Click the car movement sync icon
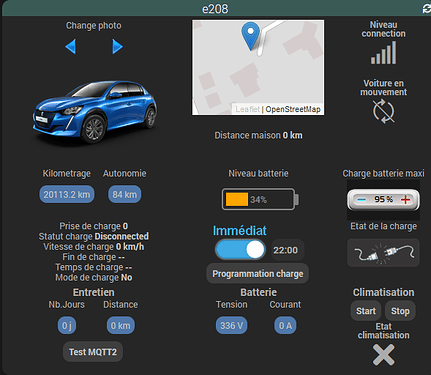 tap(384, 111)
